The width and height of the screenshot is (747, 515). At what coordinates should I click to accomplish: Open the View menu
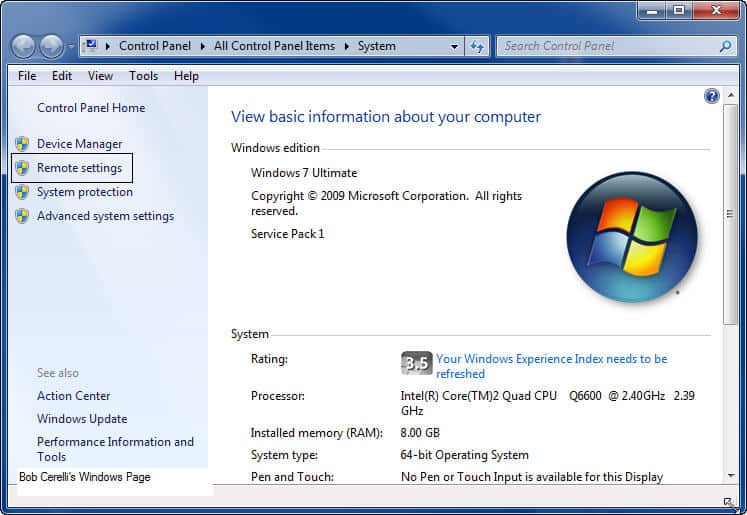tap(100, 76)
